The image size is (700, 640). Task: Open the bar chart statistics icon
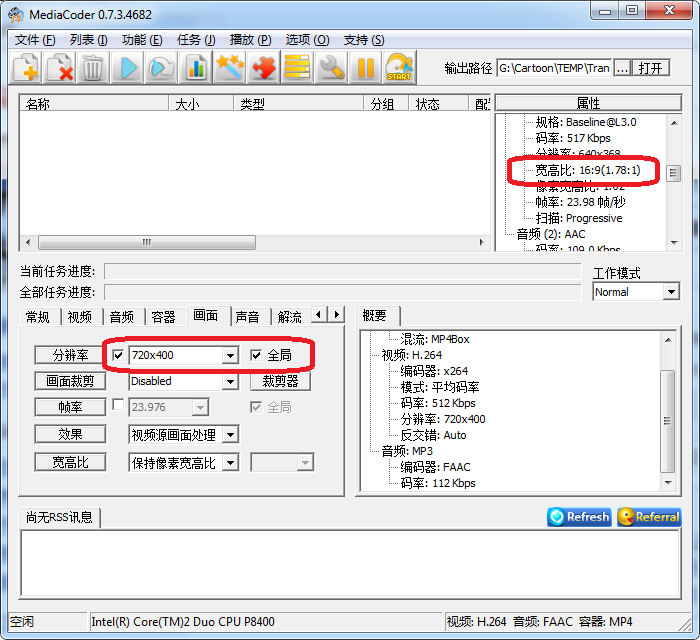click(x=196, y=67)
